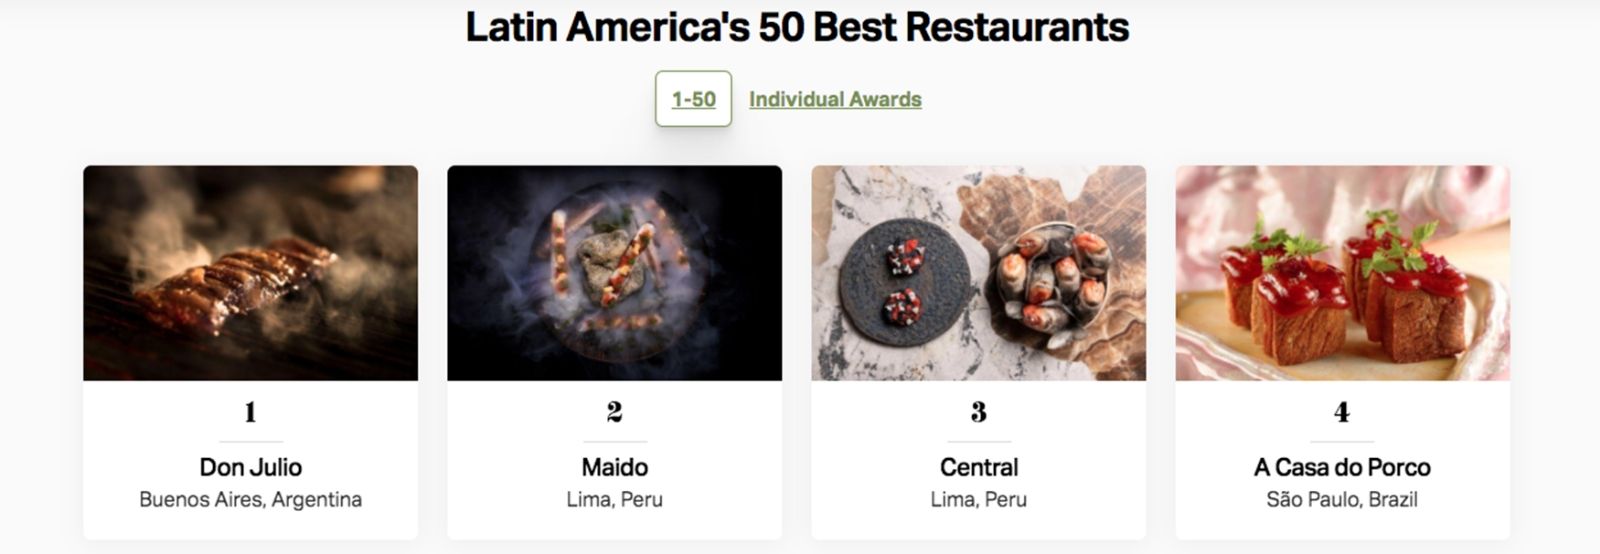The image size is (1600, 554).
Task: Open the Don Julio grilled meat photo
Action: point(250,273)
